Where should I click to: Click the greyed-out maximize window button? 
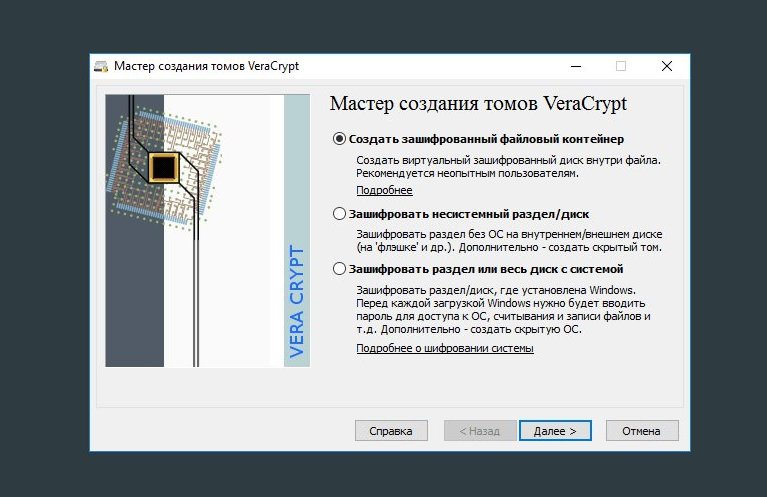coord(621,66)
